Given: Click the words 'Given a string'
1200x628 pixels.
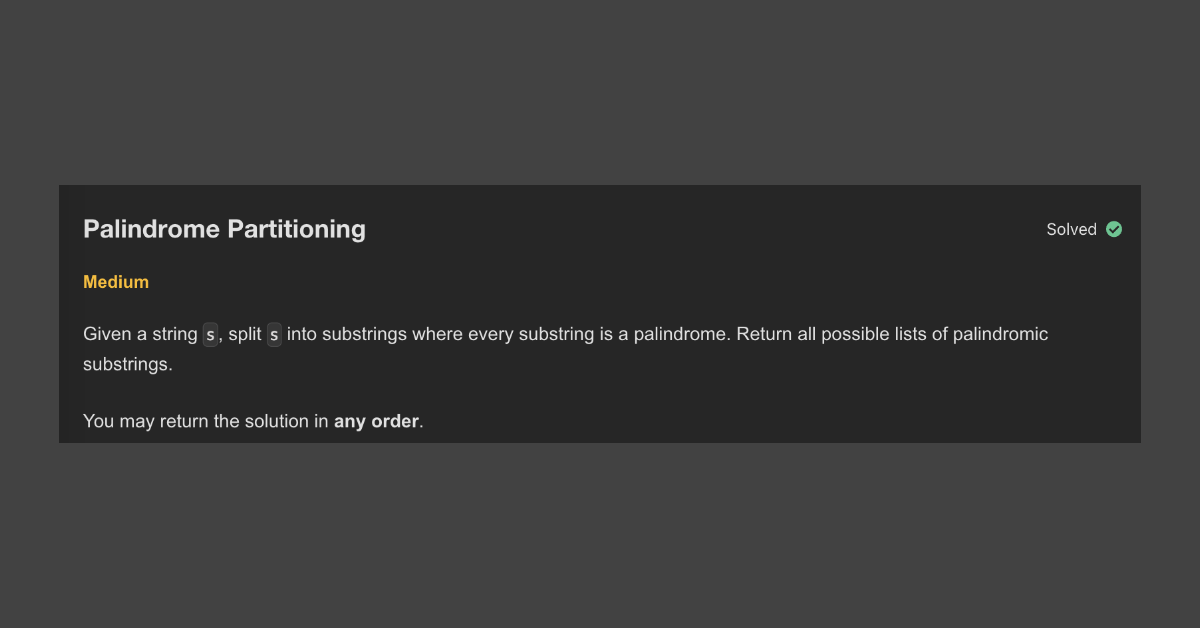Looking at the screenshot, I should point(140,334).
